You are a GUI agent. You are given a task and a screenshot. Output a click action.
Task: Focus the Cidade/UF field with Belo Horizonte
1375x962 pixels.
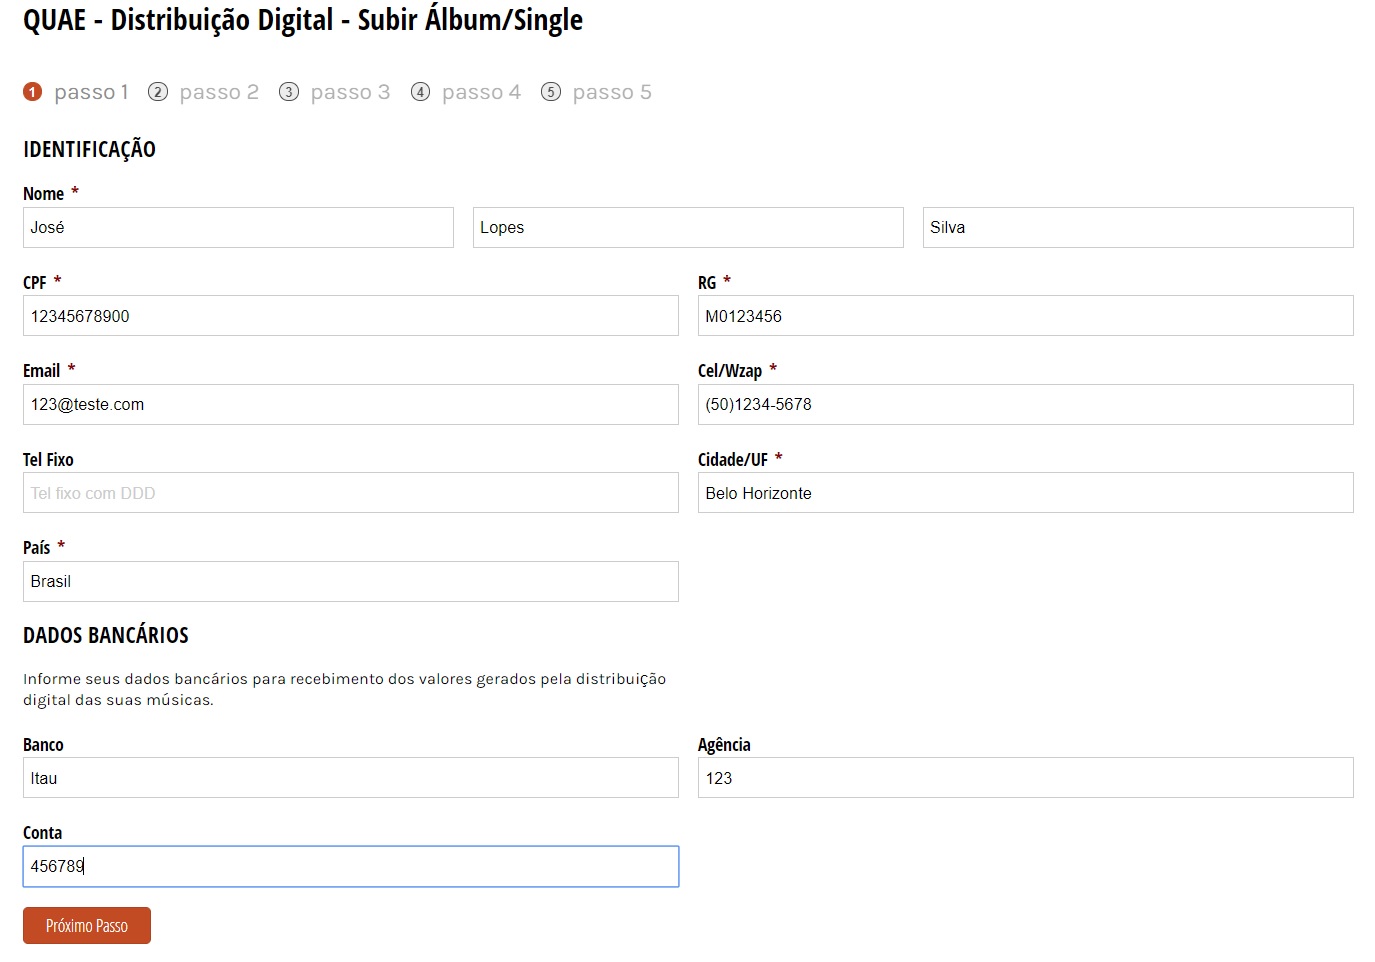pos(1025,493)
